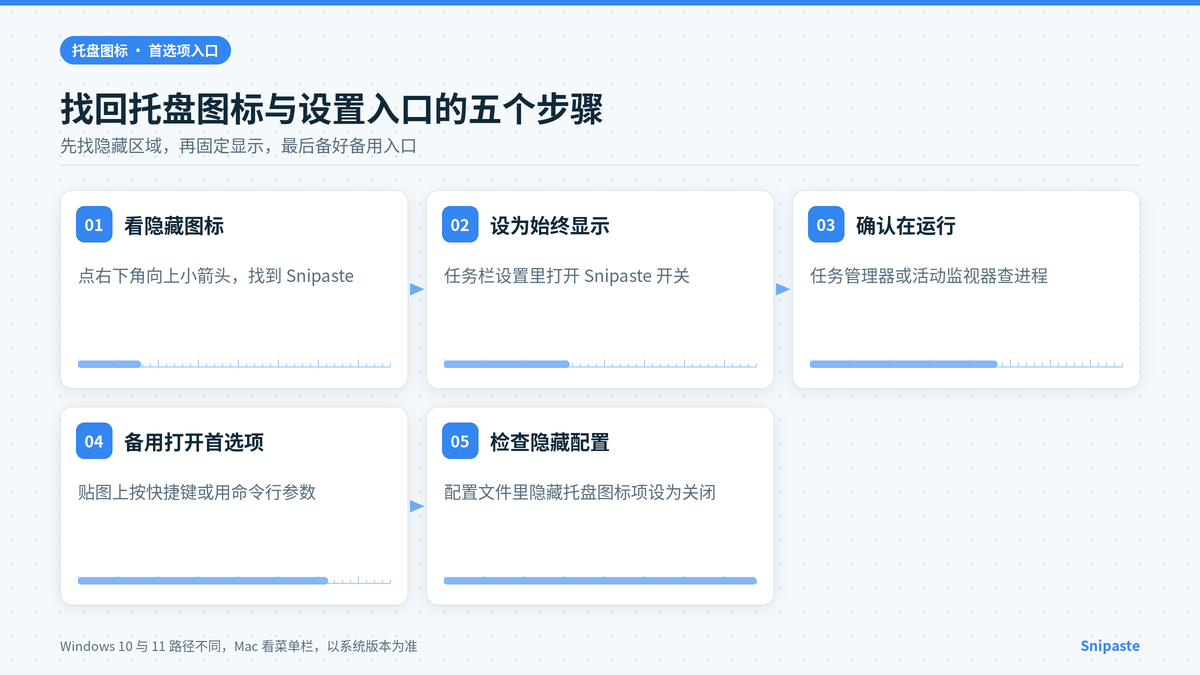The image size is (1200, 675).
Task: Click the arrow between steps 01 and 02
Action: pyautogui.click(x=417, y=290)
